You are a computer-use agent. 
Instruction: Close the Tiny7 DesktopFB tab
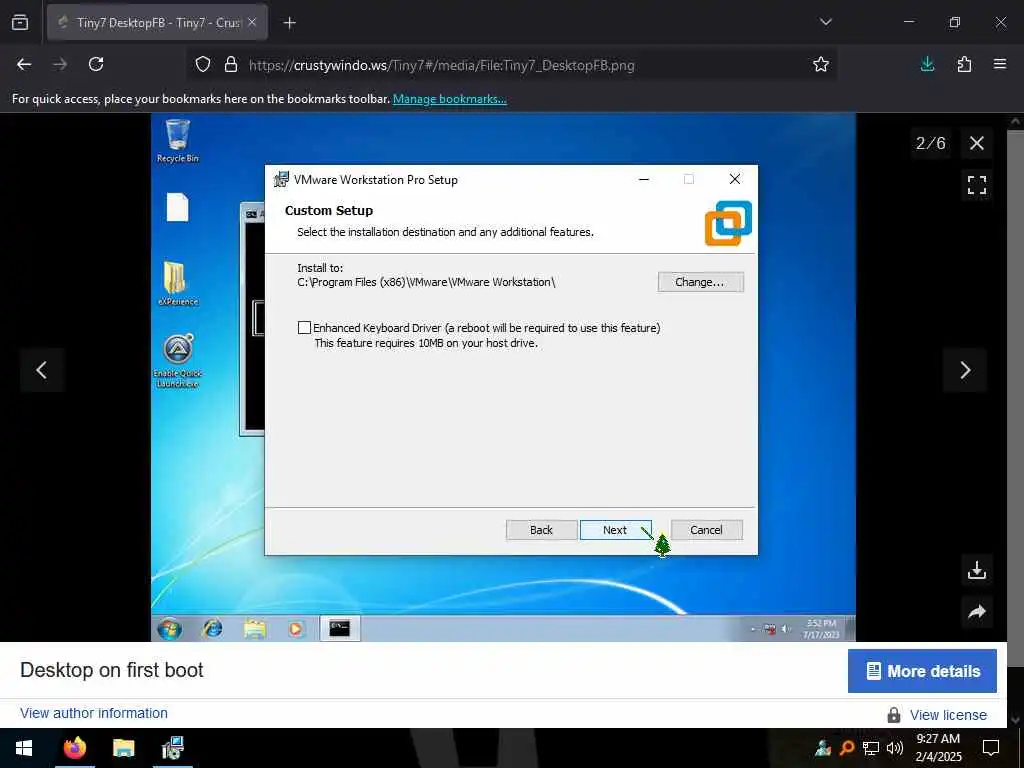click(252, 23)
